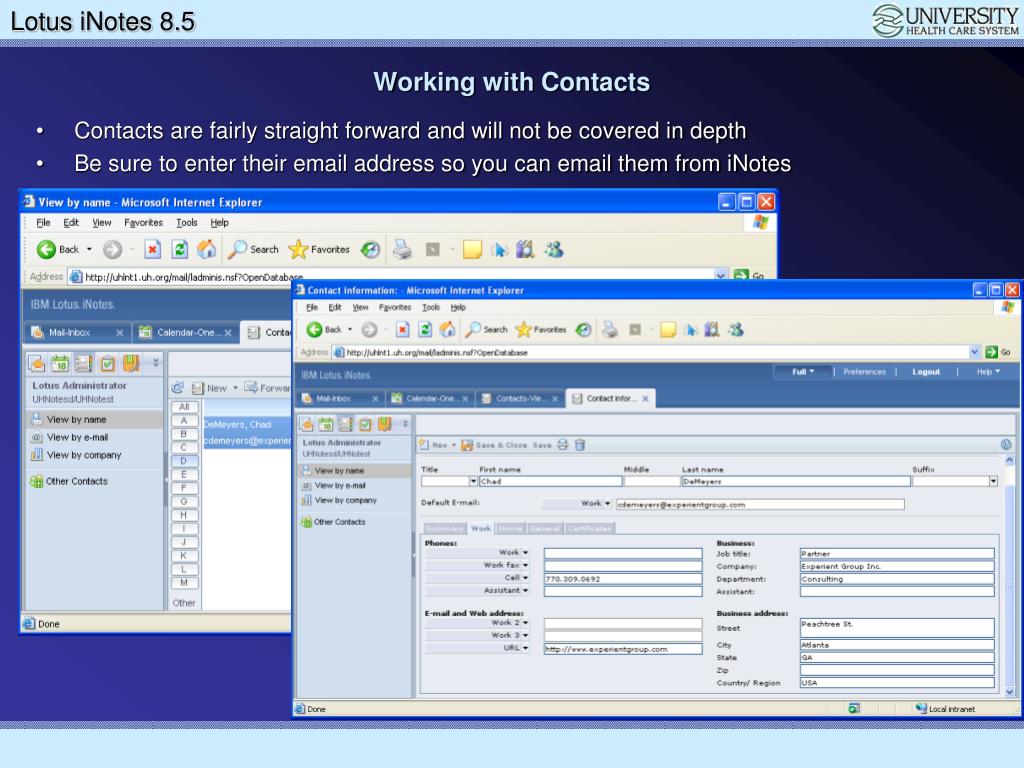Click printer icon beside Save in contact form

pos(562,445)
